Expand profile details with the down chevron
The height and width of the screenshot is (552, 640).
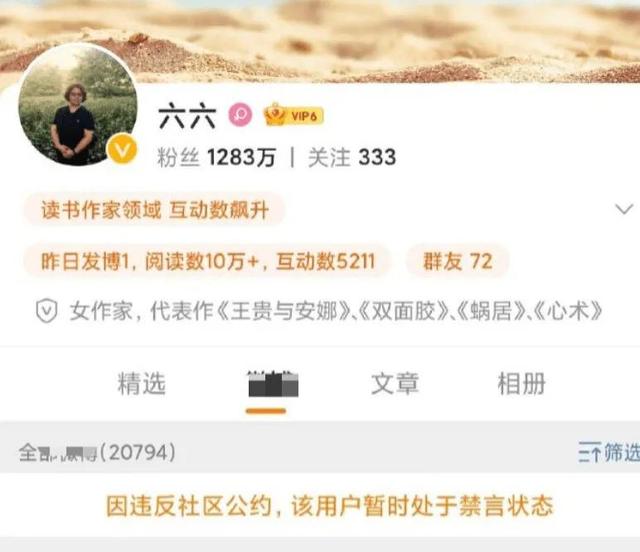pos(624,209)
